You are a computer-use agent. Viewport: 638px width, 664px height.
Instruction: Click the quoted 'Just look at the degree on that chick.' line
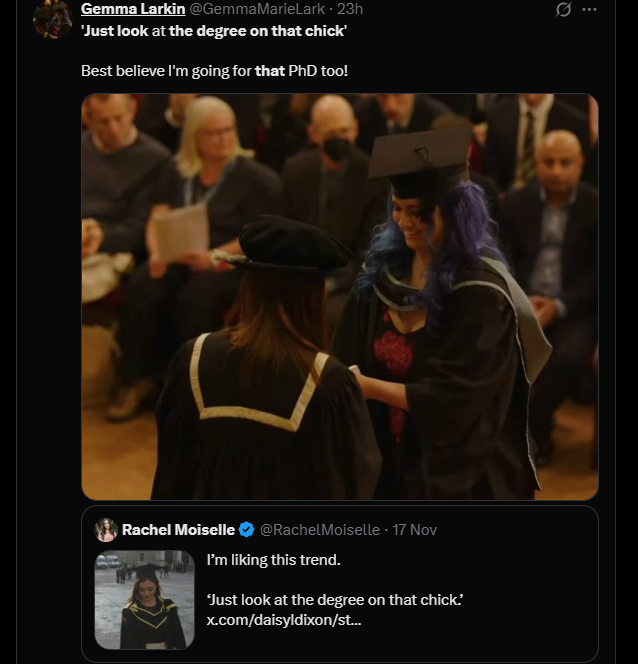coord(334,599)
